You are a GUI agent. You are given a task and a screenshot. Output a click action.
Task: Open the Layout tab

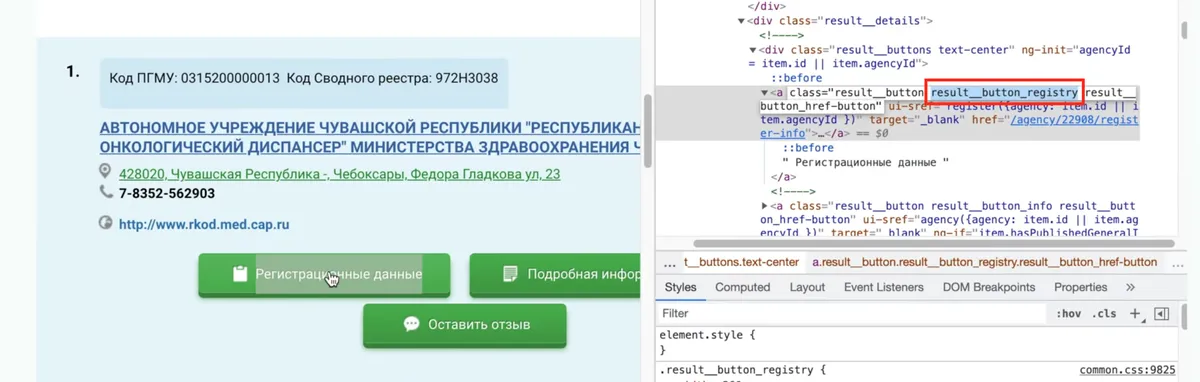click(x=807, y=287)
